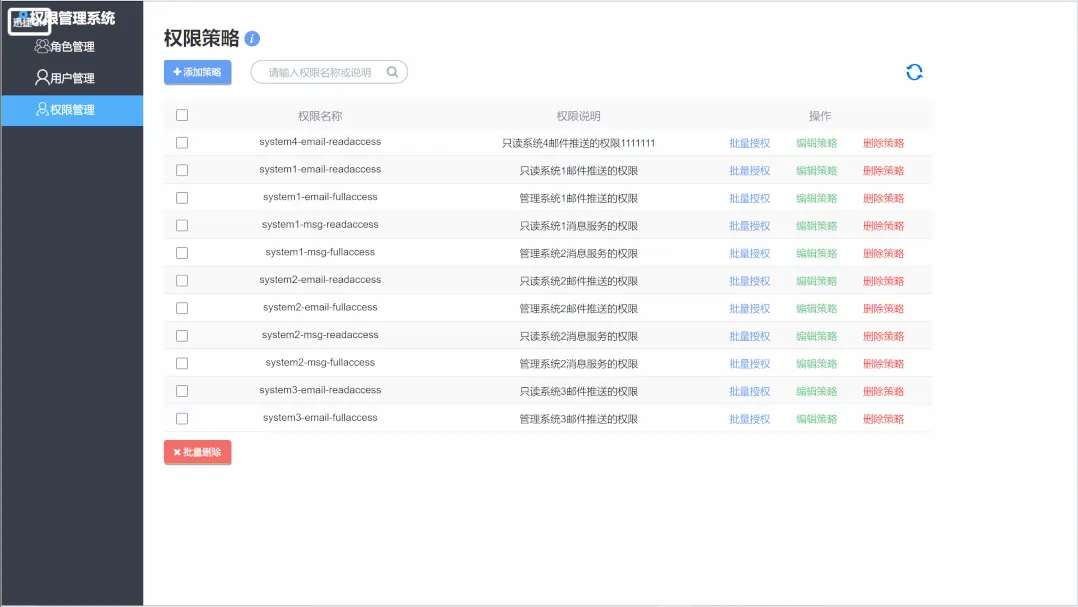
Task: Click 编辑策略 for system3-email-fullaccess
Action: click(x=816, y=418)
